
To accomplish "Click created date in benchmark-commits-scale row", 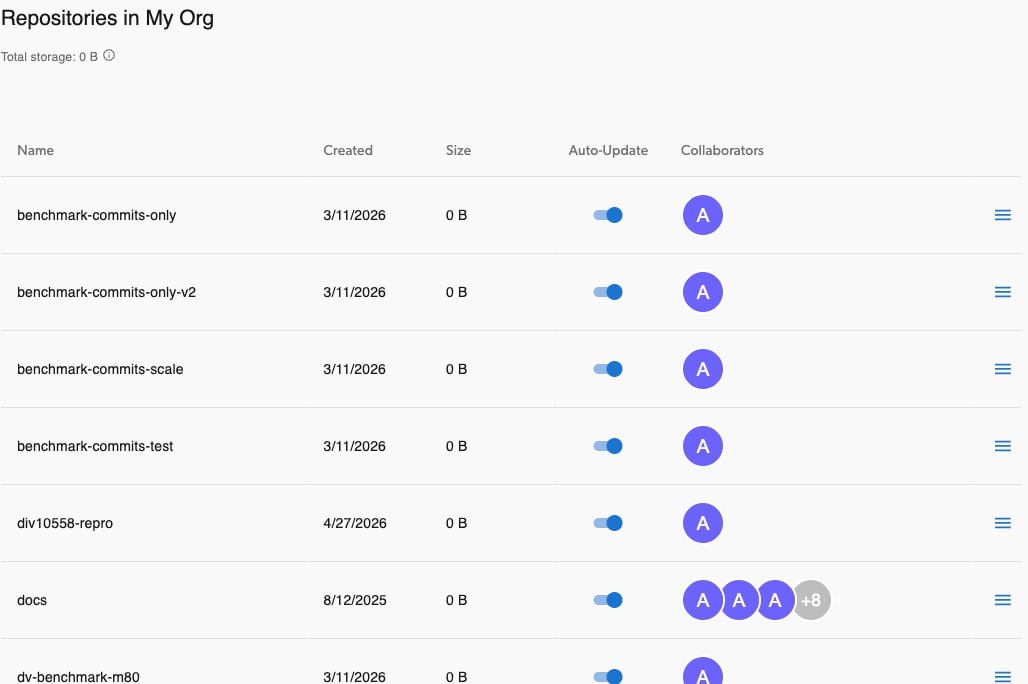I will coord(354,369).
